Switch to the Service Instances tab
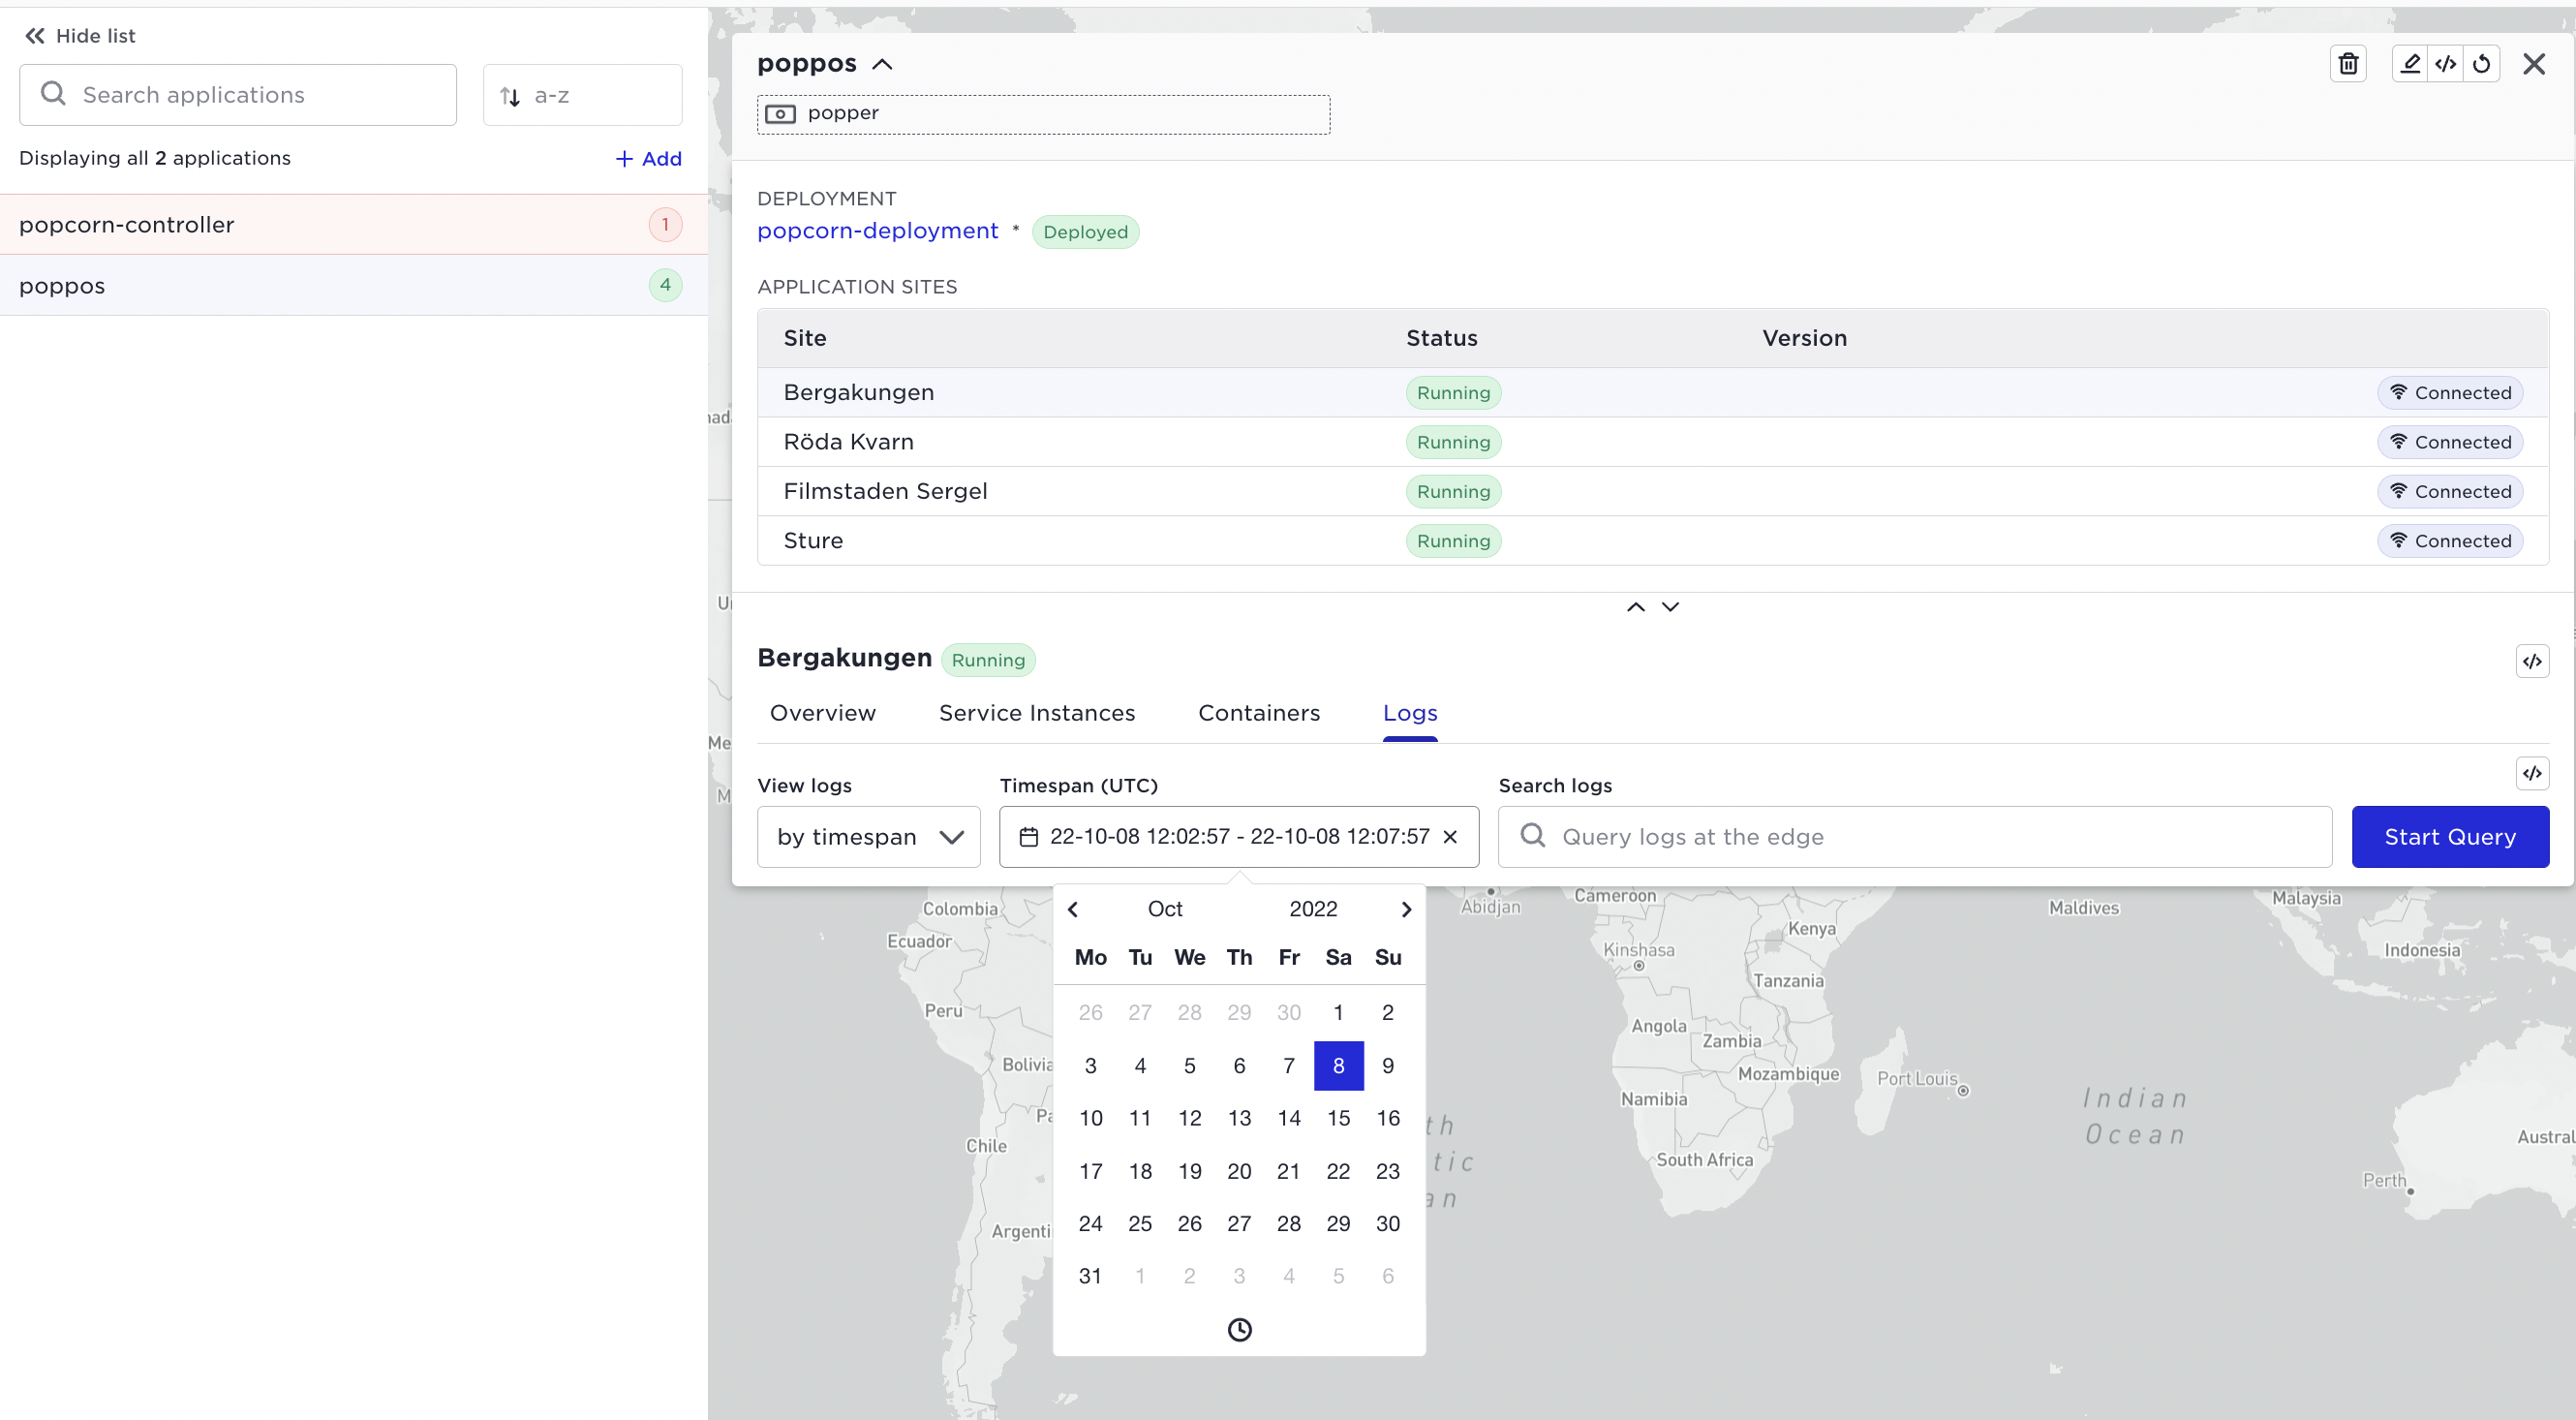The height and width of the screenshot is (1420, 2576). coord(1036,713)
